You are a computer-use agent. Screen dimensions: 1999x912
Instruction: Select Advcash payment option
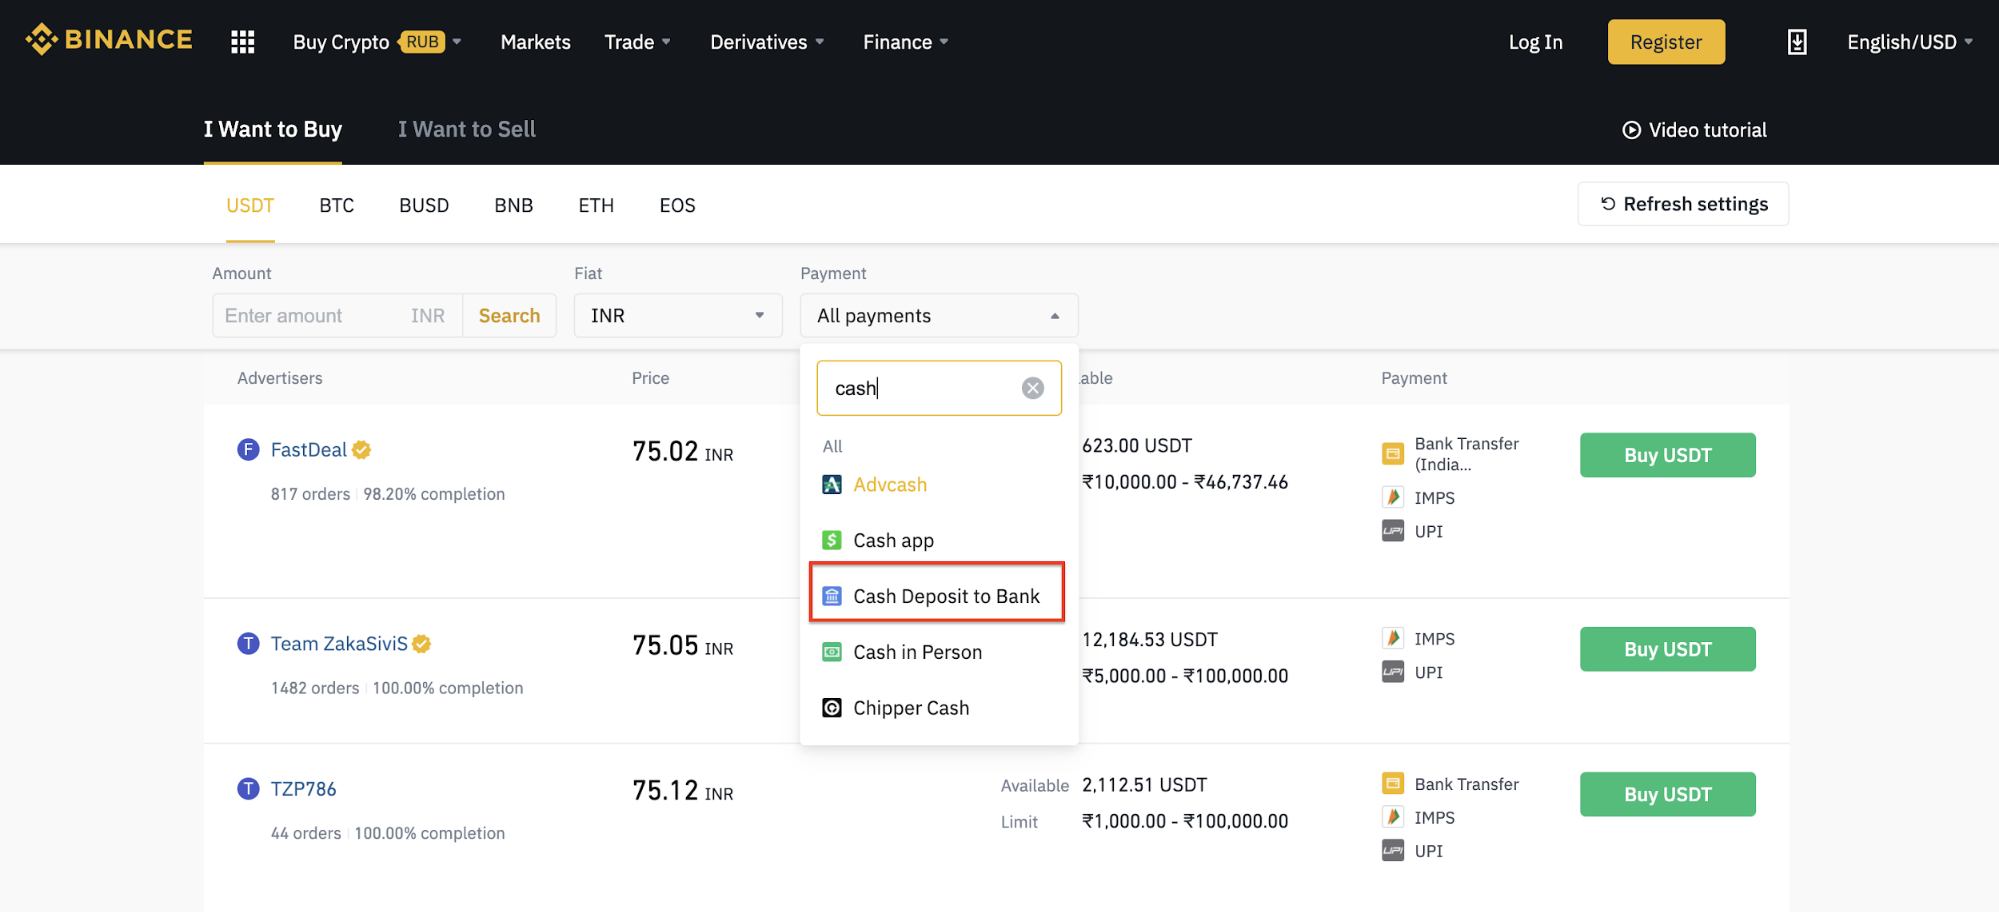pyautogui.click(x=939, y=485)
